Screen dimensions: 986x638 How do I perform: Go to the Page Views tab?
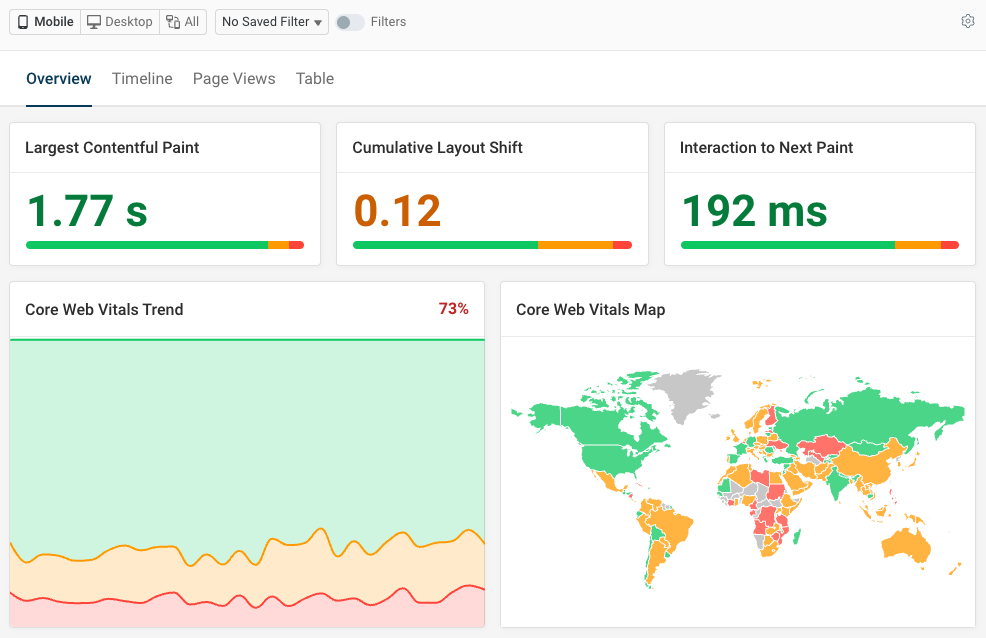234,79
